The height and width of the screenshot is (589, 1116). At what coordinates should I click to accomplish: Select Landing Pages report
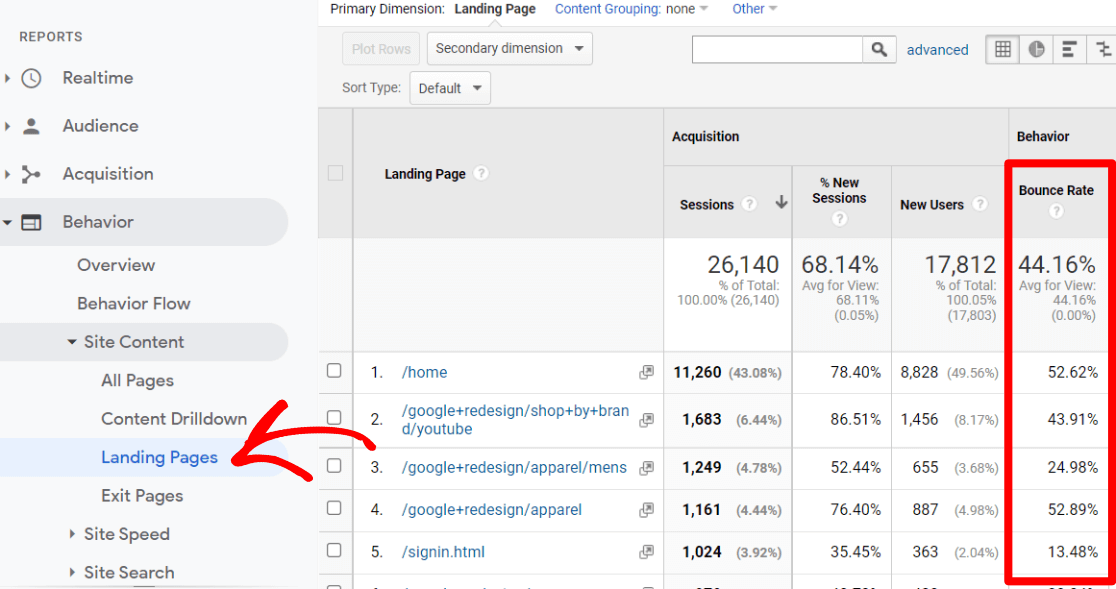(x=159, y=457)
